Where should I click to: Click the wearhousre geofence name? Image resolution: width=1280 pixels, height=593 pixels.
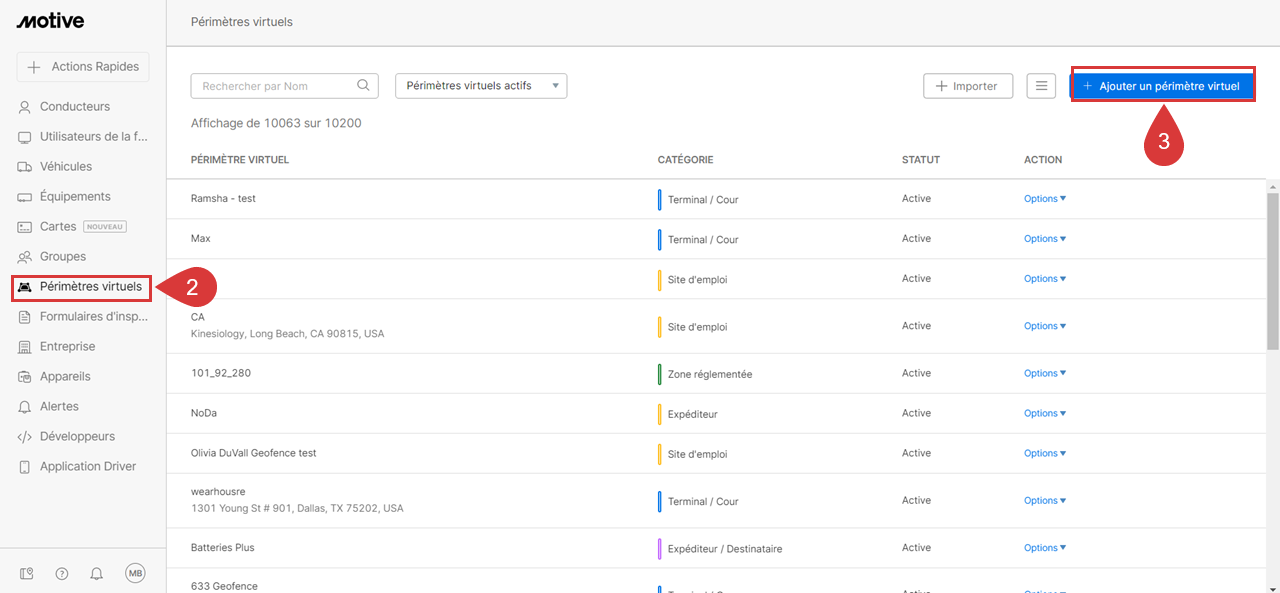point(218,492)
